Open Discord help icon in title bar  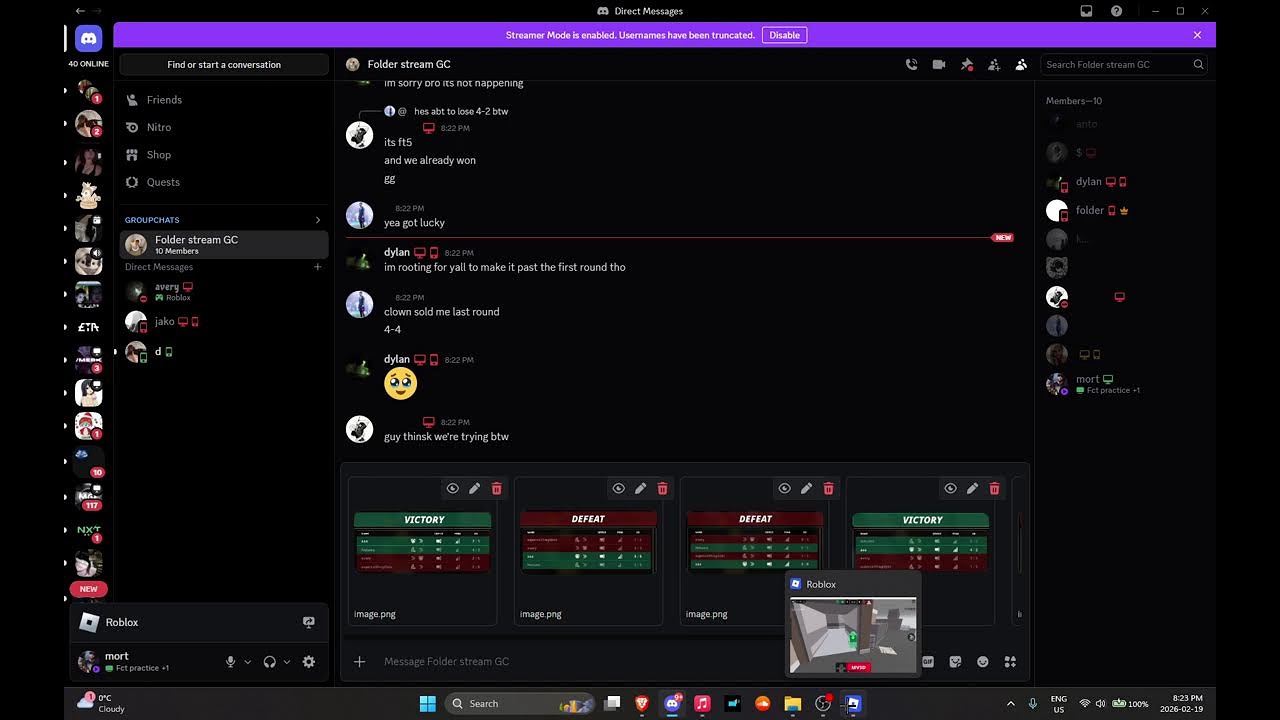click(x=1116, y=11)
